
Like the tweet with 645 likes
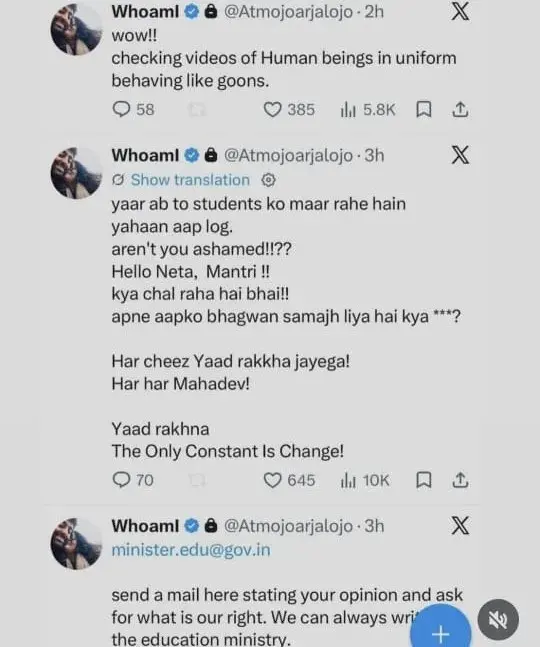[289, 480]
